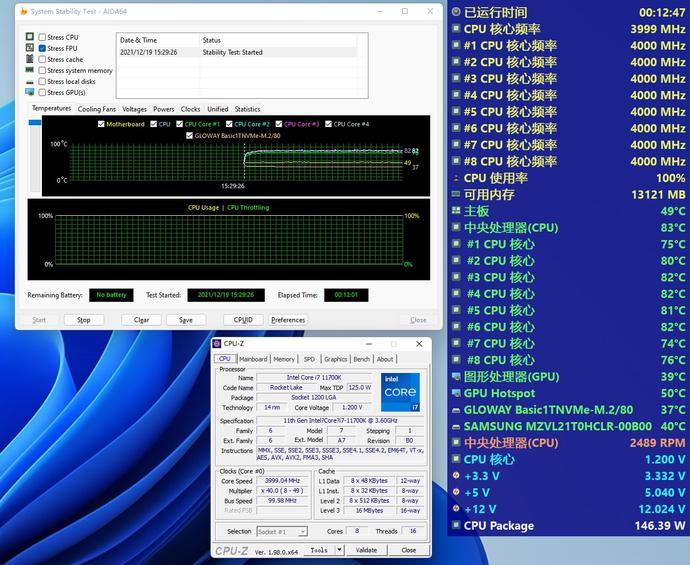Enable the Stress CPU checkbox

42,37
